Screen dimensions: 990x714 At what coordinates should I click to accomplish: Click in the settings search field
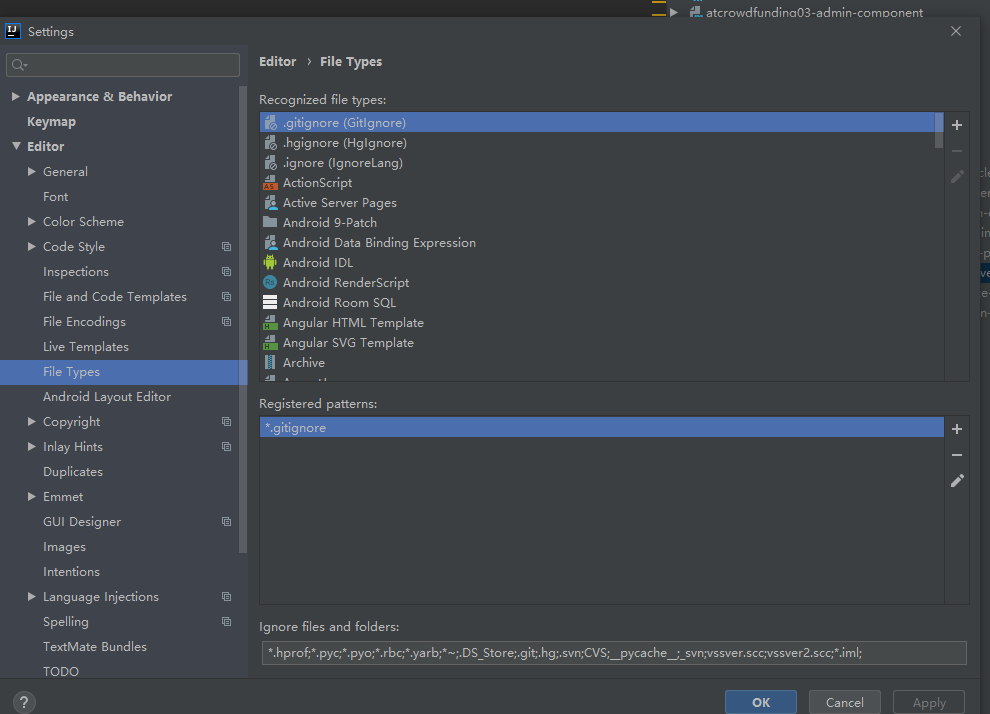tap(130, 65)
